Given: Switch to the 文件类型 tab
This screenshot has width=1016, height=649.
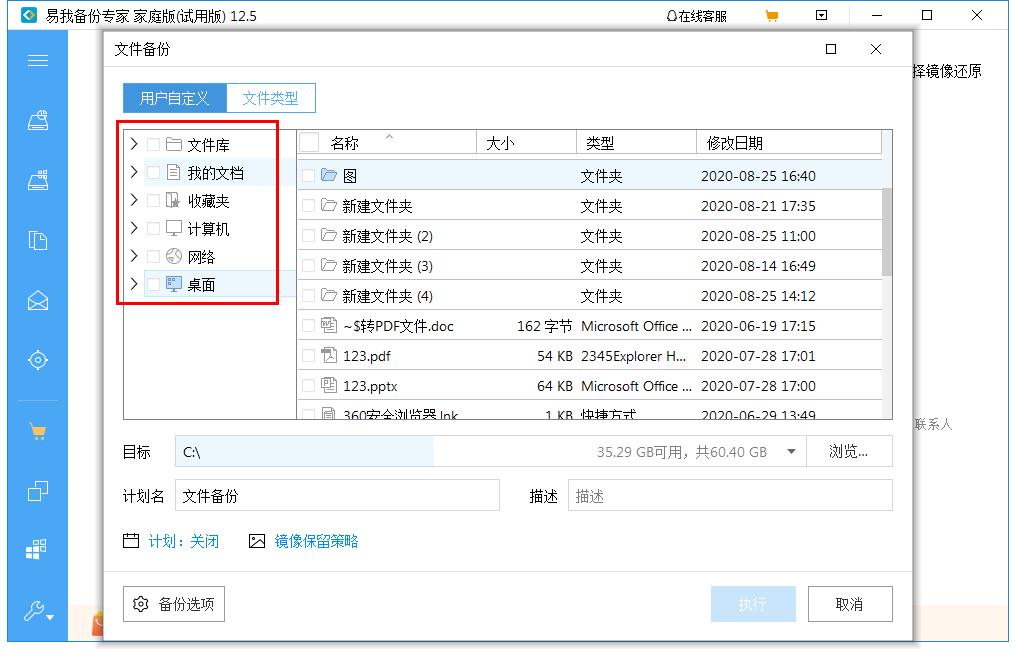Looking at the screenshot, I should (272, 97).
